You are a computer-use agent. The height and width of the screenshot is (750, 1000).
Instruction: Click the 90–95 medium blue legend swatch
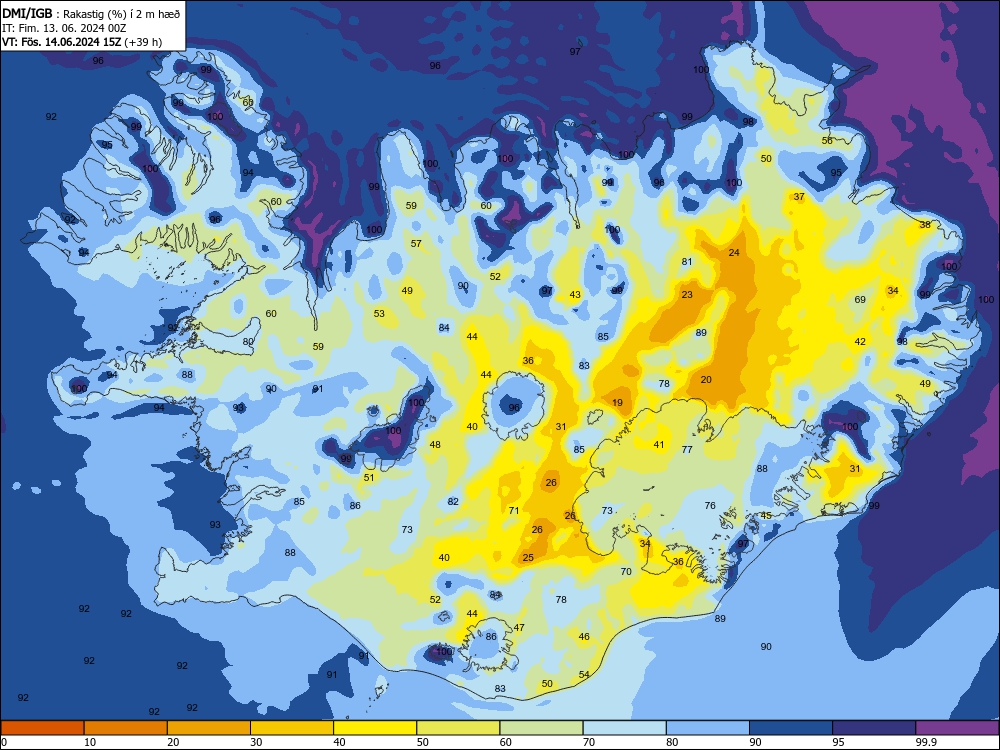[x=791, y=728]
